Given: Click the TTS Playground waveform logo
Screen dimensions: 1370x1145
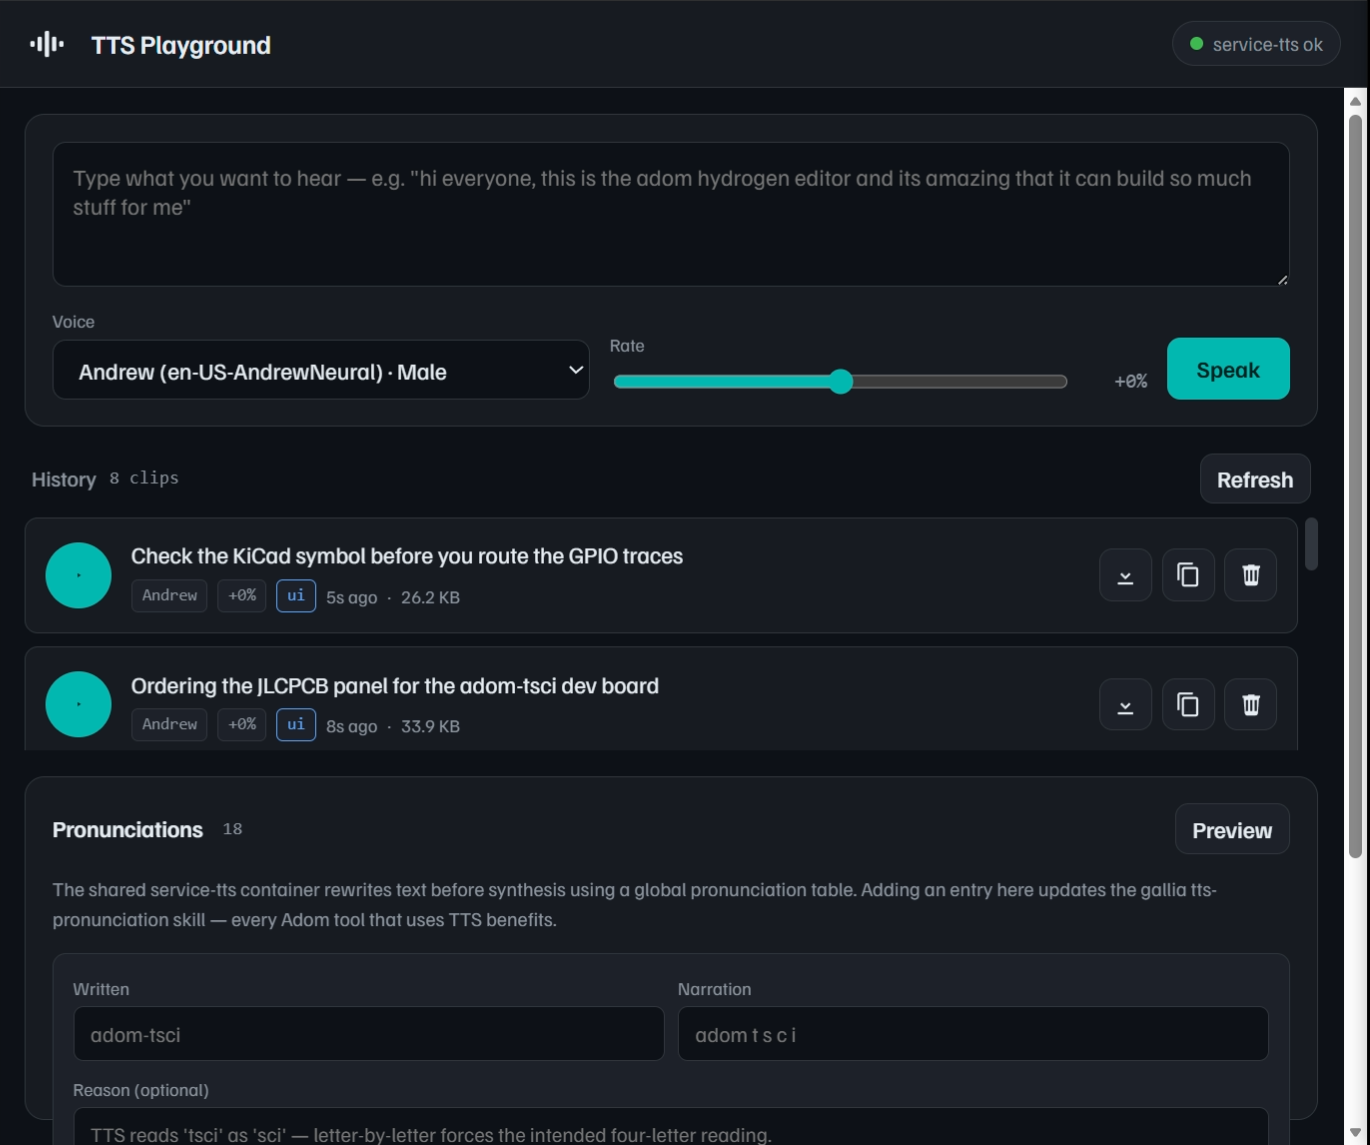Looking at the screenshot, I should pyautogui.click(x=47, y=44).
